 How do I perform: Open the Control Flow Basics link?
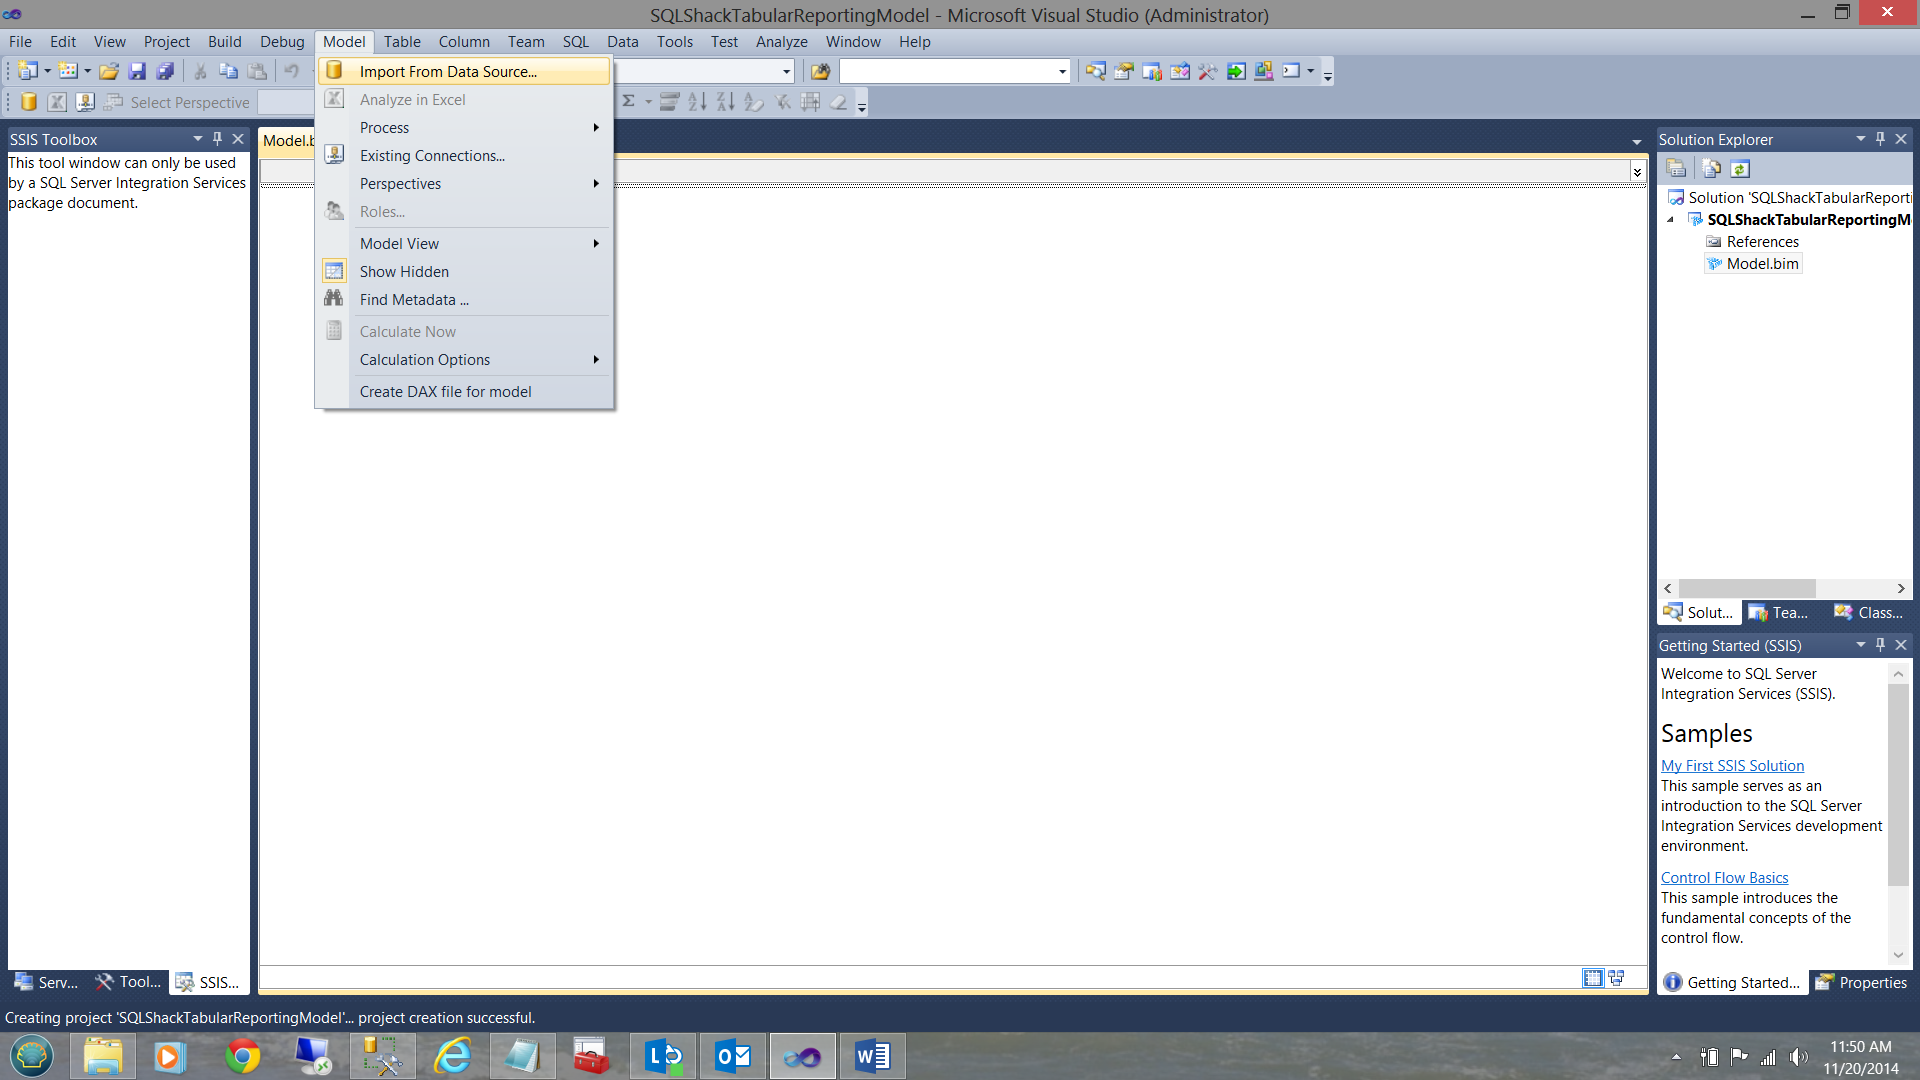click(x=1724, y=878)
